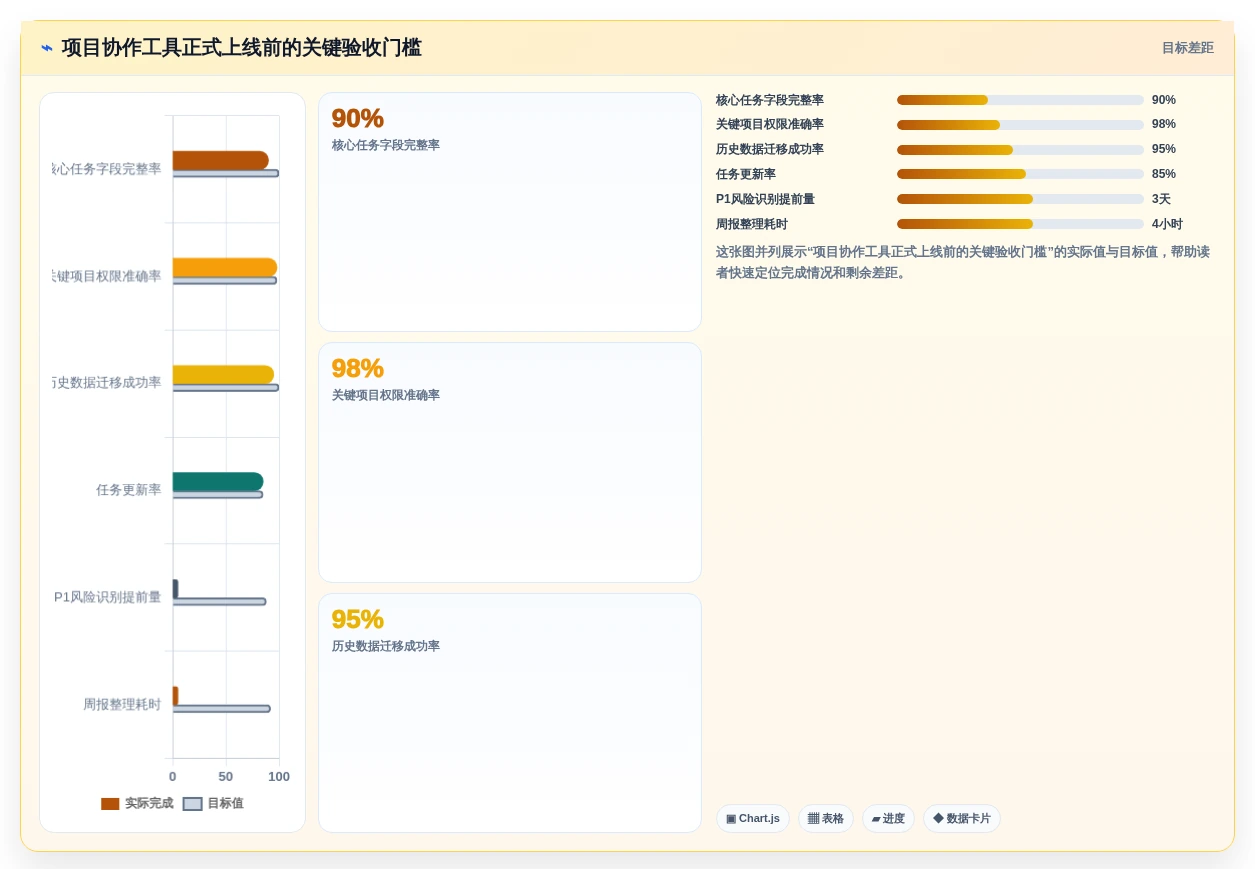This screenshot has width=1255, height=869.
Task: Click 任务更新率 progress bar
Action: 1020,174
